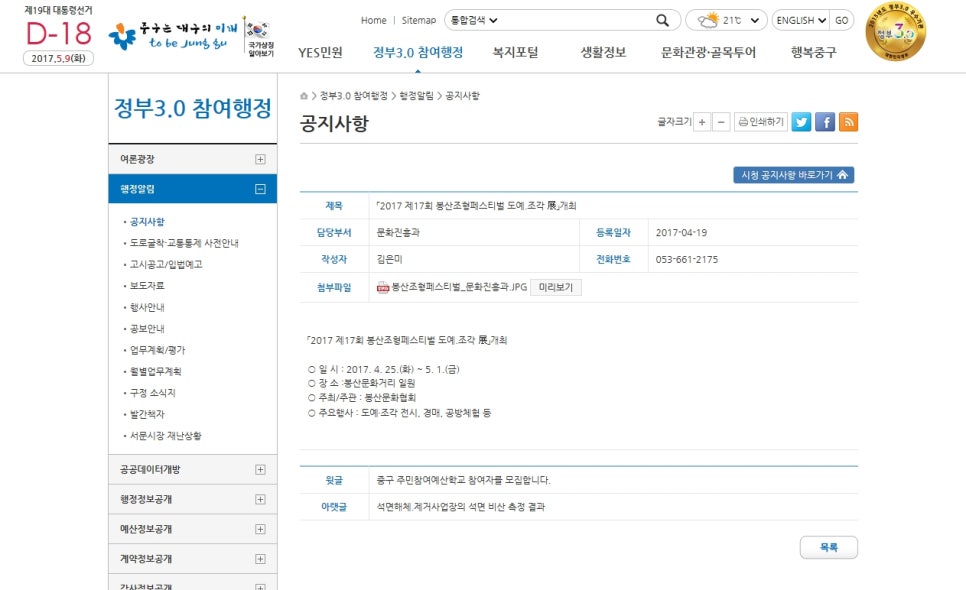Click the Korean flag 국가상징 icon
The height and width of the screenshot is (590, 966).
(260, 38)
